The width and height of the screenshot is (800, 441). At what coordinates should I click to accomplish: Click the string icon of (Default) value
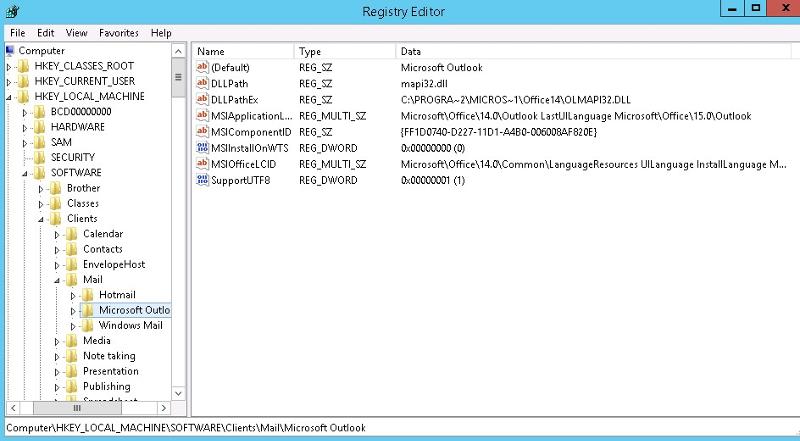point(203,67)
